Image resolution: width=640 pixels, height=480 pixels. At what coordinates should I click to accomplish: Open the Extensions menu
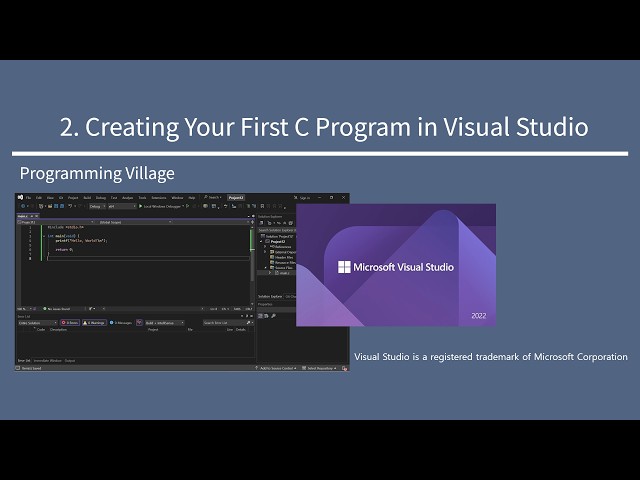(159, 198)
